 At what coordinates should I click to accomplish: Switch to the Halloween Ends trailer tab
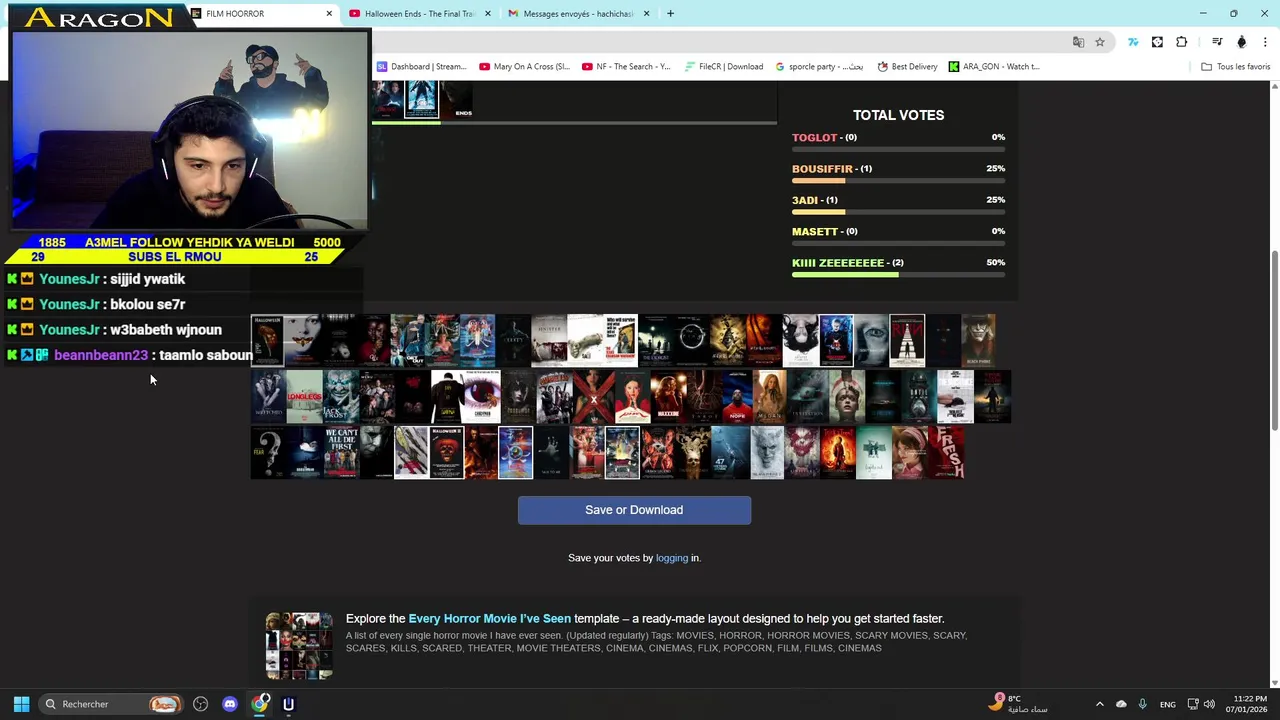click(420, 14)
